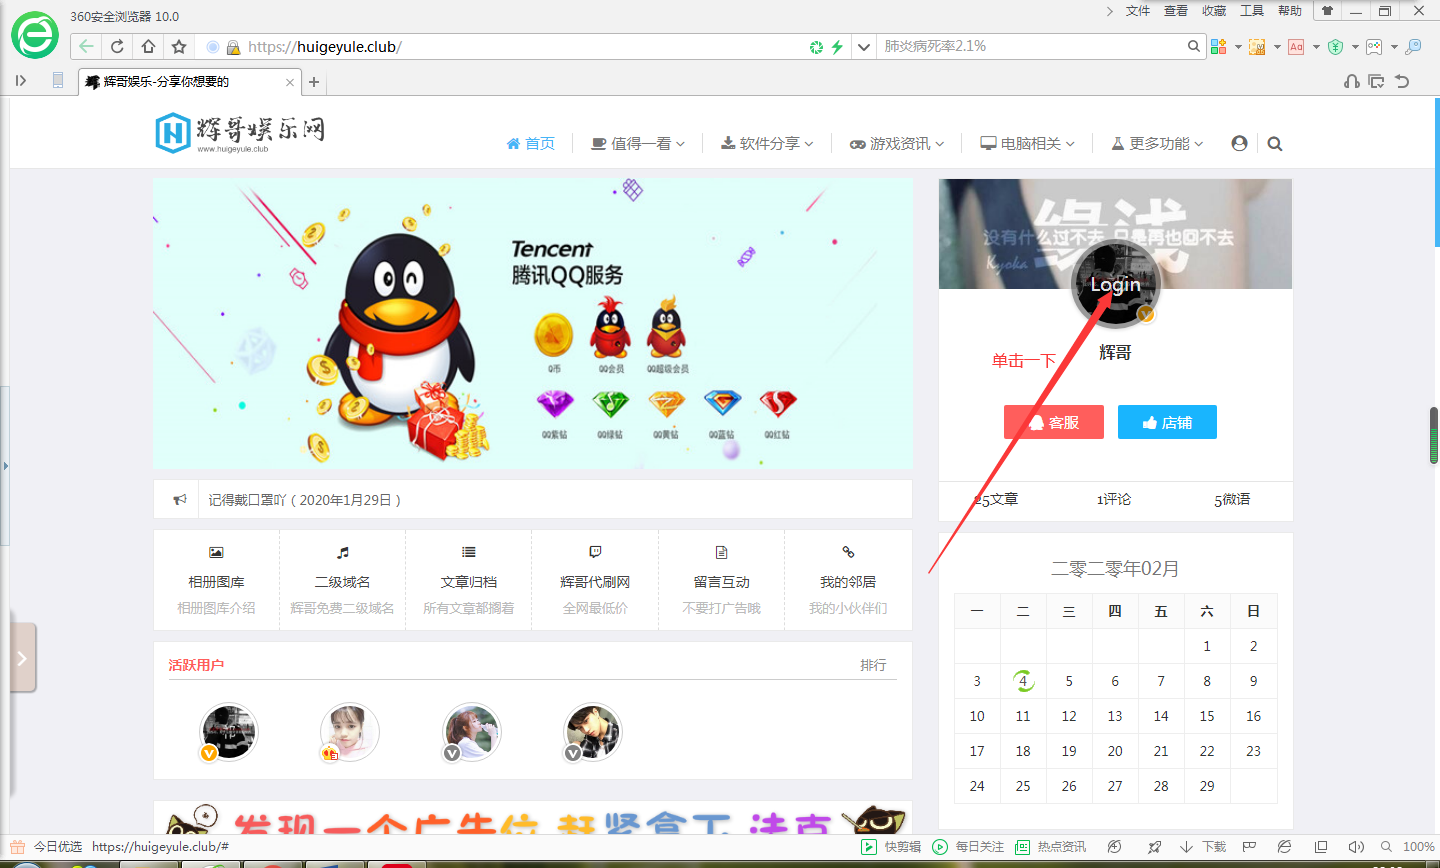Open 文章归档 quick link

pyautogui.click(x=469, y=580)
